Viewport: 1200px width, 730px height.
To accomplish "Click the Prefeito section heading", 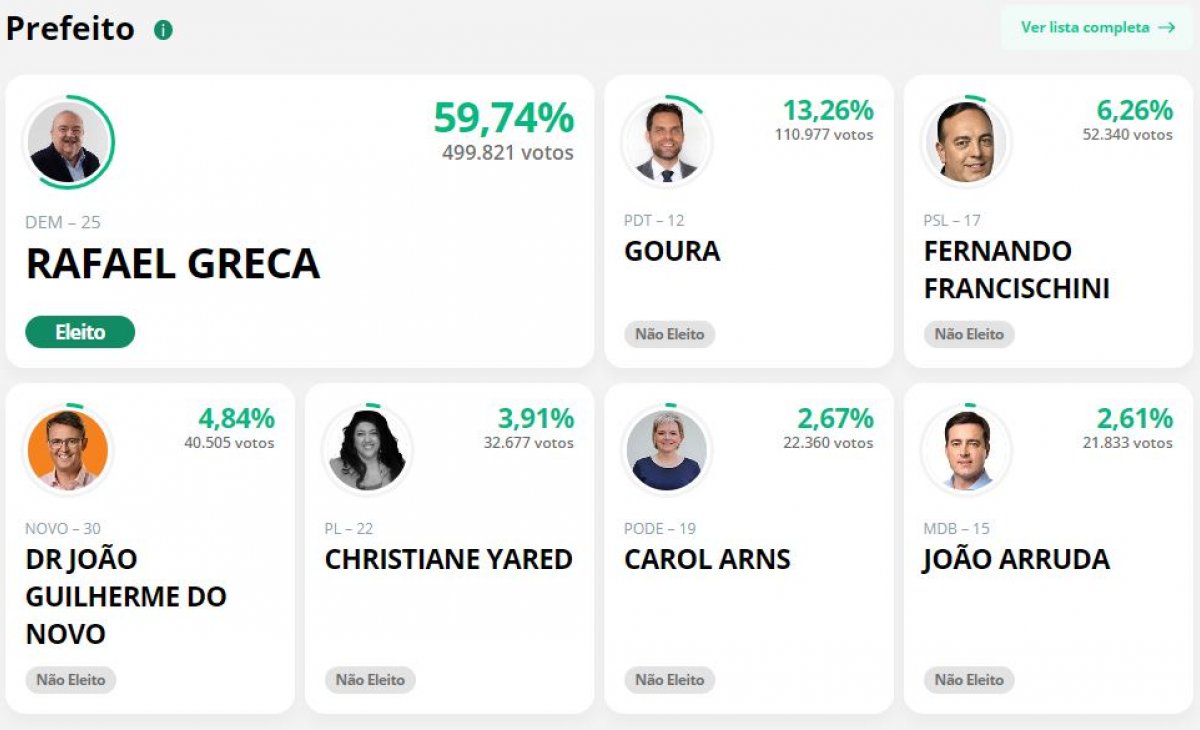I will point(70,29).
